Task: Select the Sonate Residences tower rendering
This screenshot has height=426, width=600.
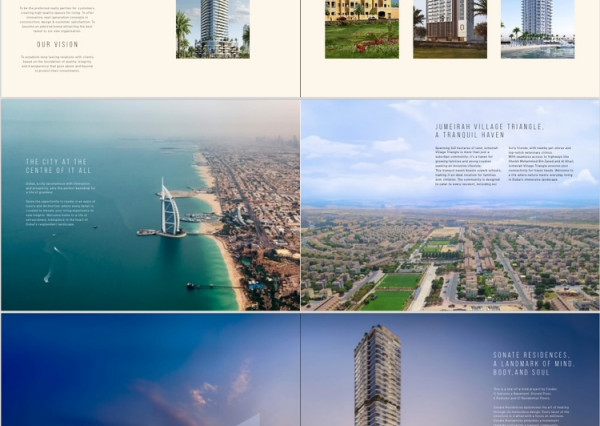Action: click(378, 375)
